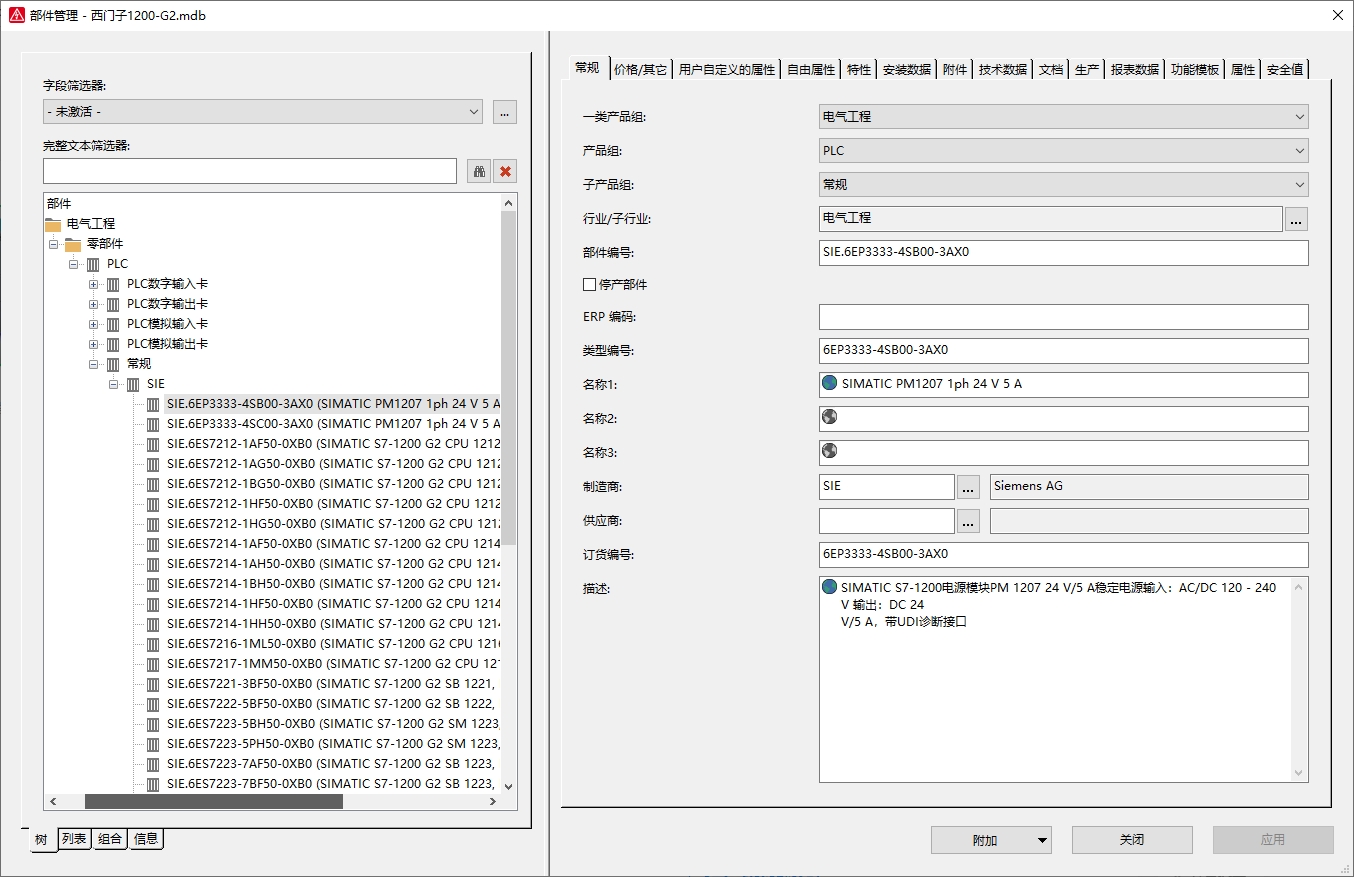This screenshot has width=1354, height=877.
Task: Click the 电气工程 folder icon in tree
Action: (53, 224)
